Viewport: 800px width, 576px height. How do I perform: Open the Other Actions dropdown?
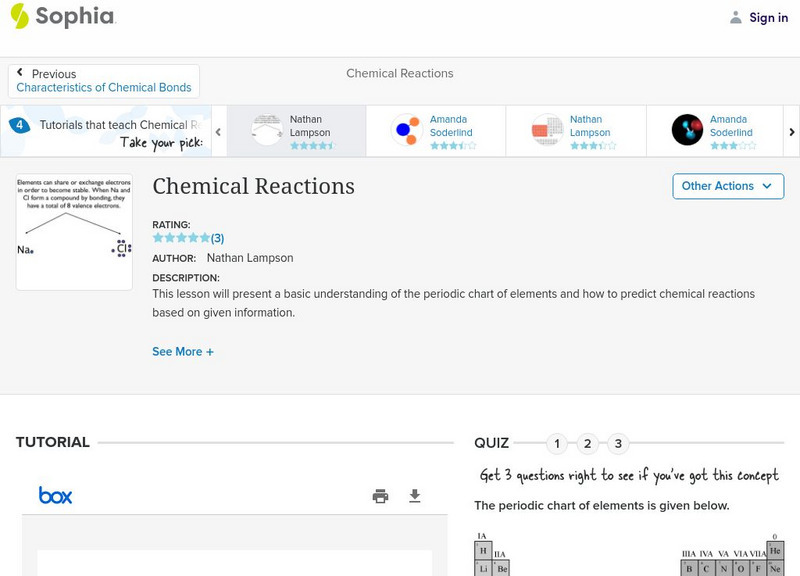(x=726, y=186)
